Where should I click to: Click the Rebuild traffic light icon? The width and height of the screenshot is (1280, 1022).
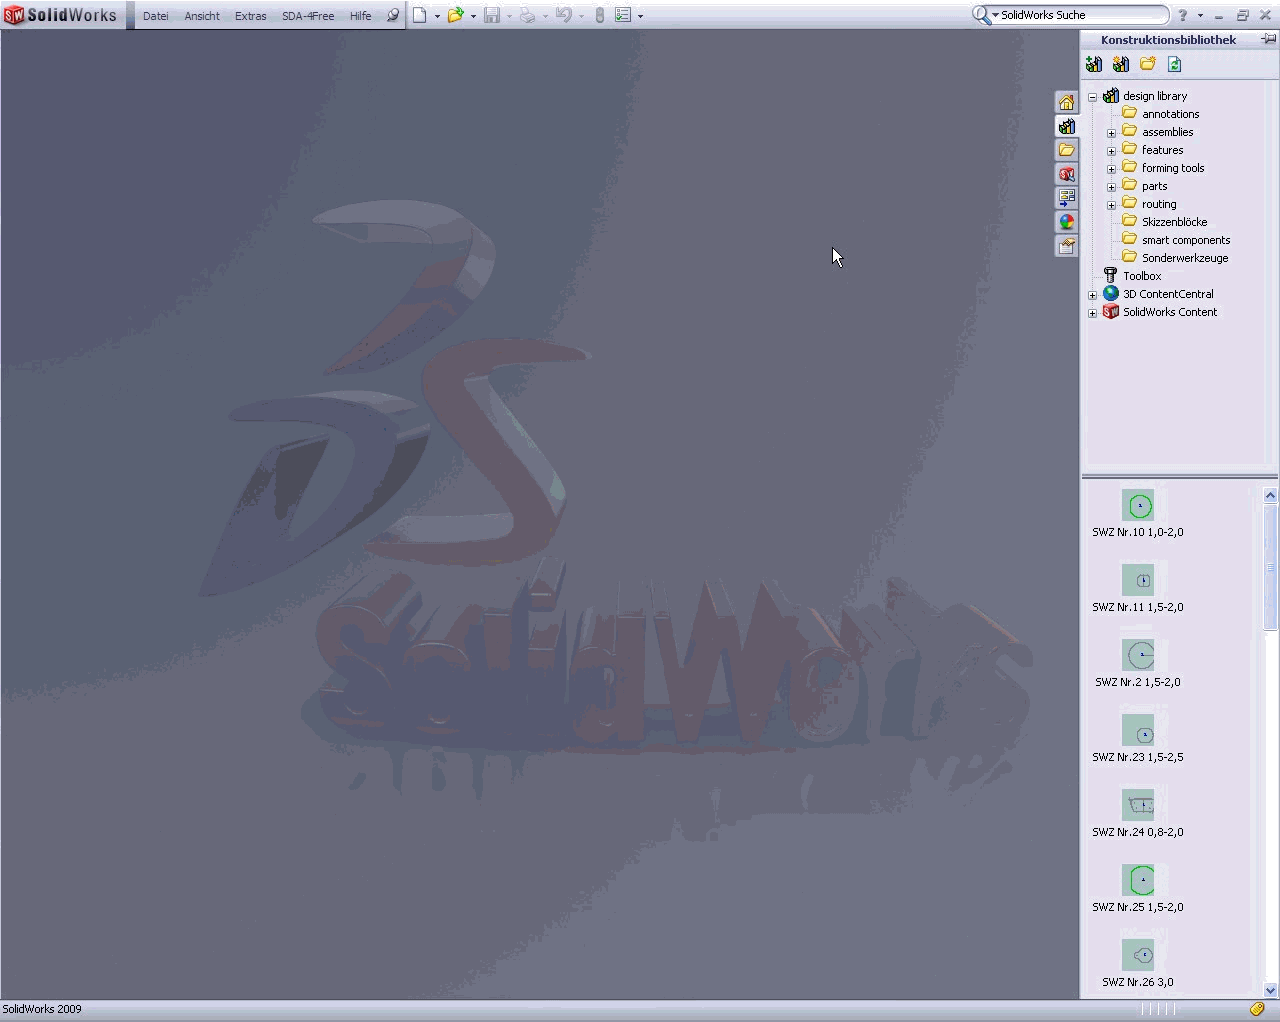[600, 15]
